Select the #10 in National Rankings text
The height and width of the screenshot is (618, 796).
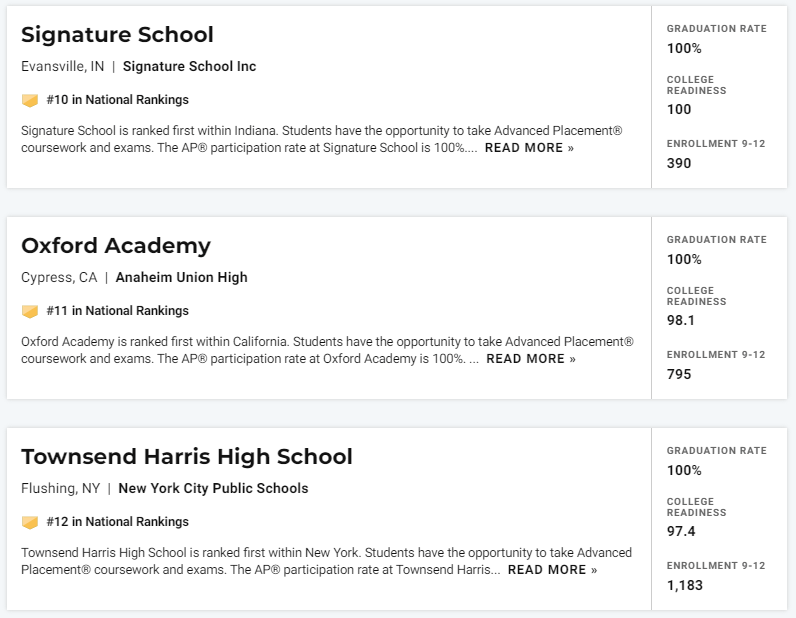point(117,100)
